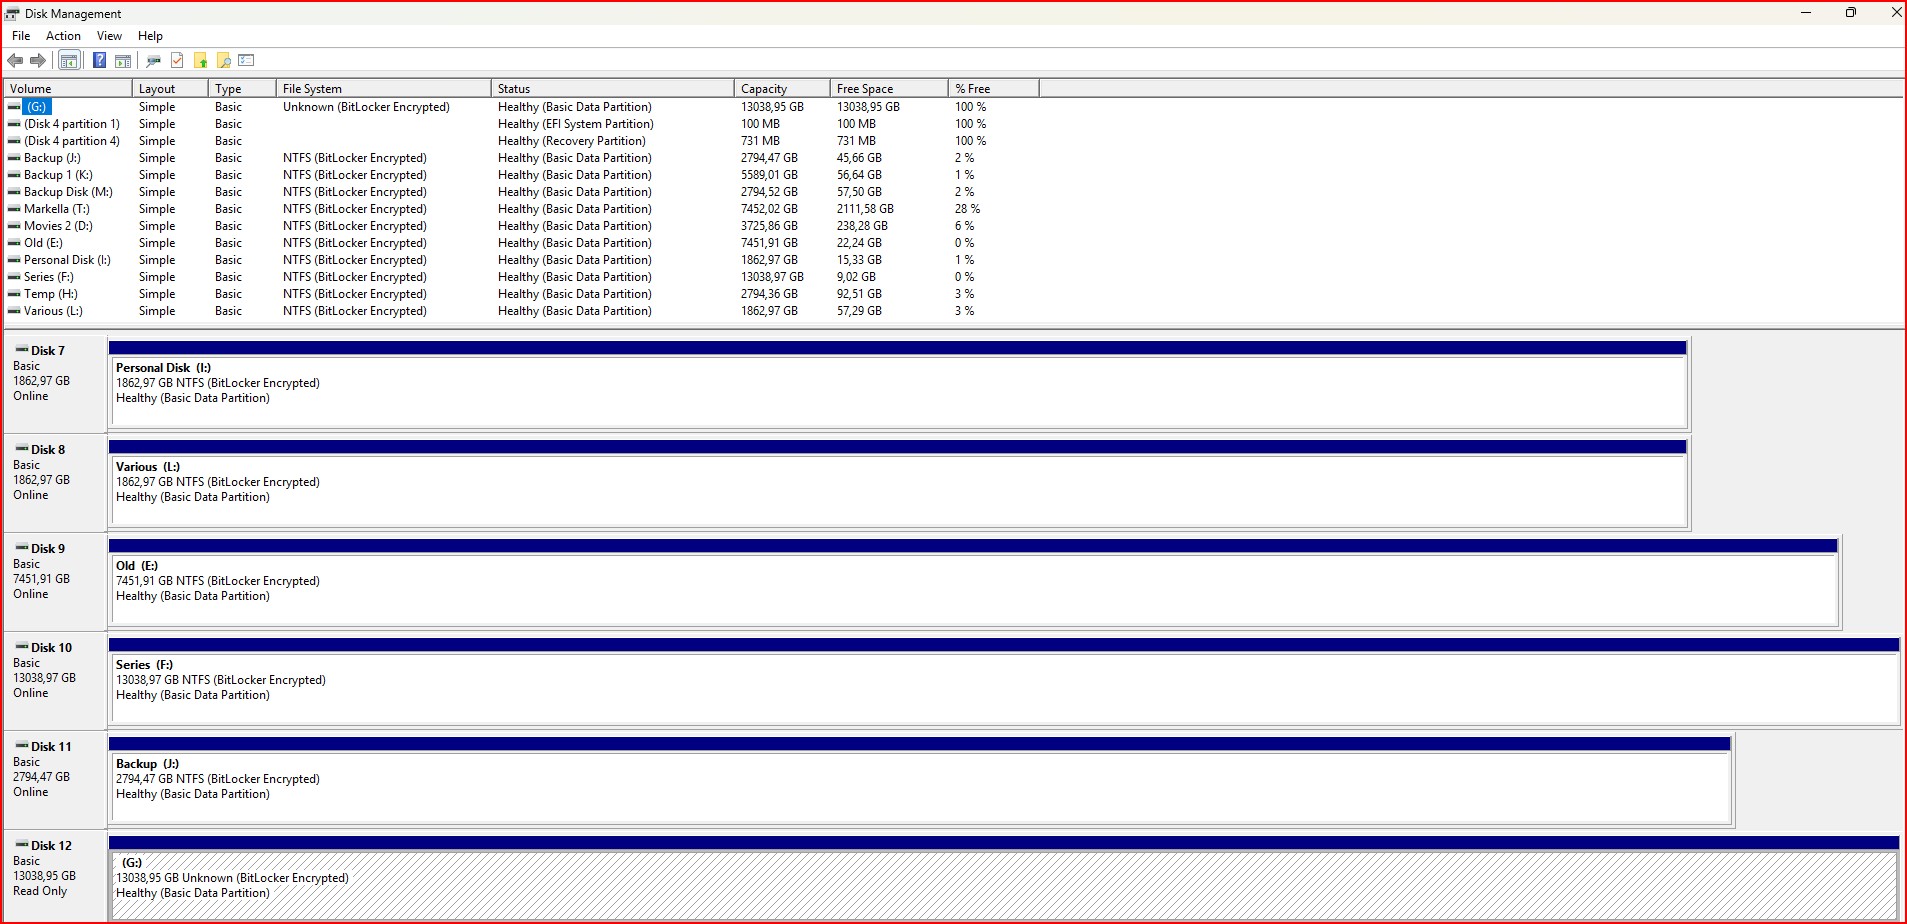1907x924 pixels.
Task: Toggle the Show/Hide Console Tree toolbar button
Action: coord(69,61)
